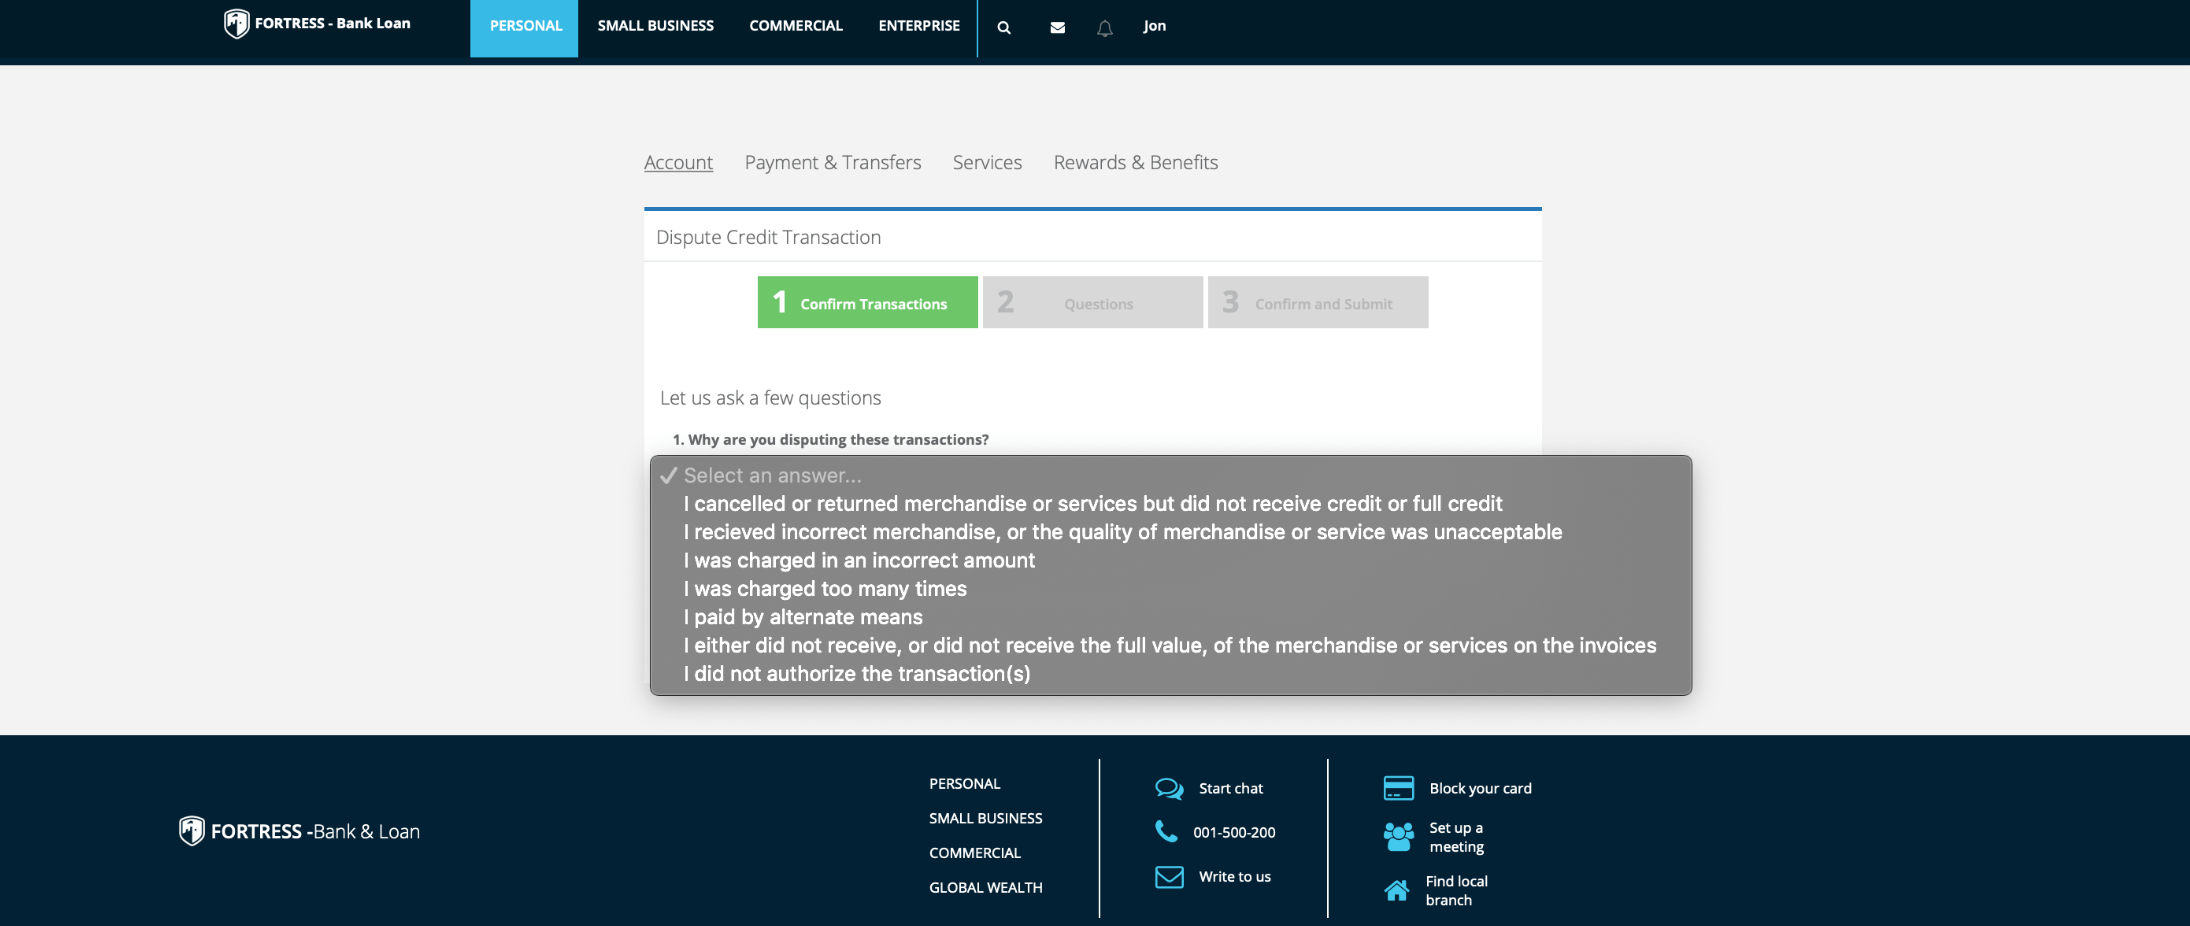Open Rewards & Benefits section
The height and width of the screenshot is (926, 2190).
pyautogui.click(x=1136, y=162)
